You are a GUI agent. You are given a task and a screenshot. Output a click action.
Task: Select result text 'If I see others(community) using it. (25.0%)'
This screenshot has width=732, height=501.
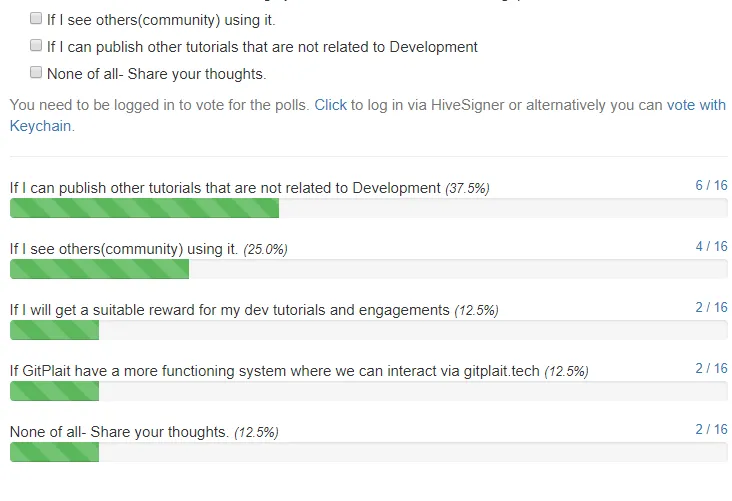click(x=148, y=249)
